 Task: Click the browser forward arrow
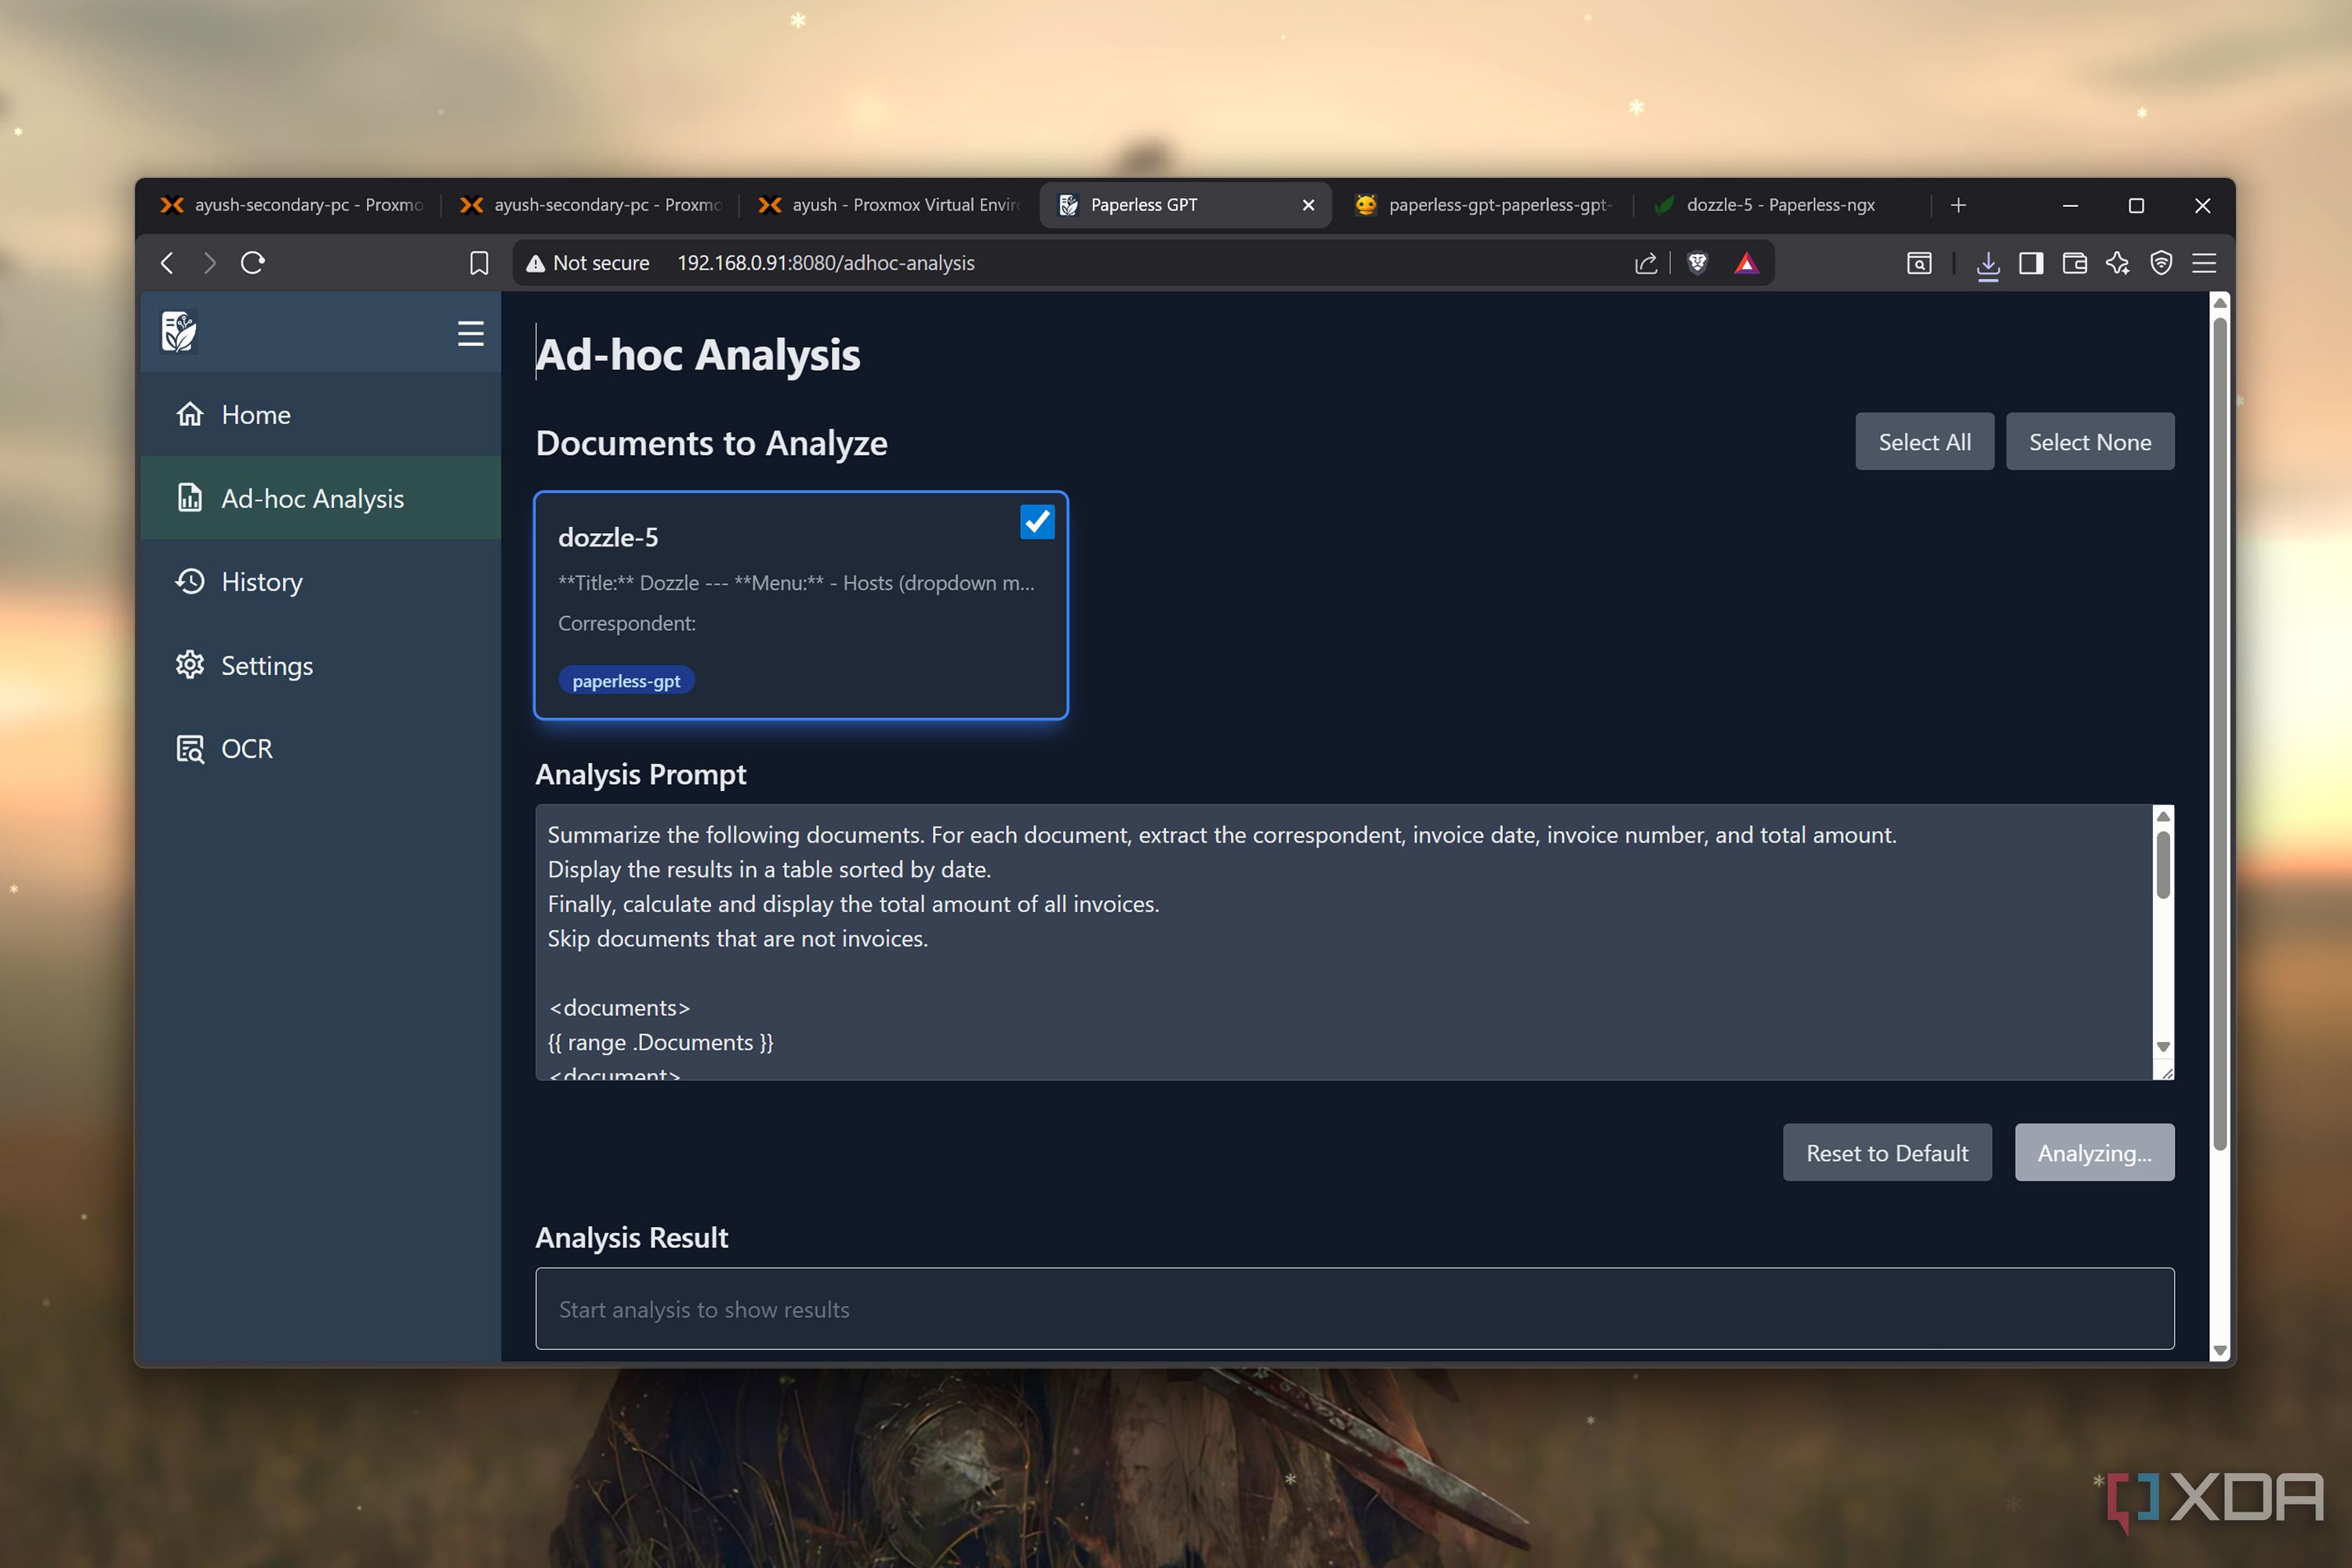click(210, 263)
